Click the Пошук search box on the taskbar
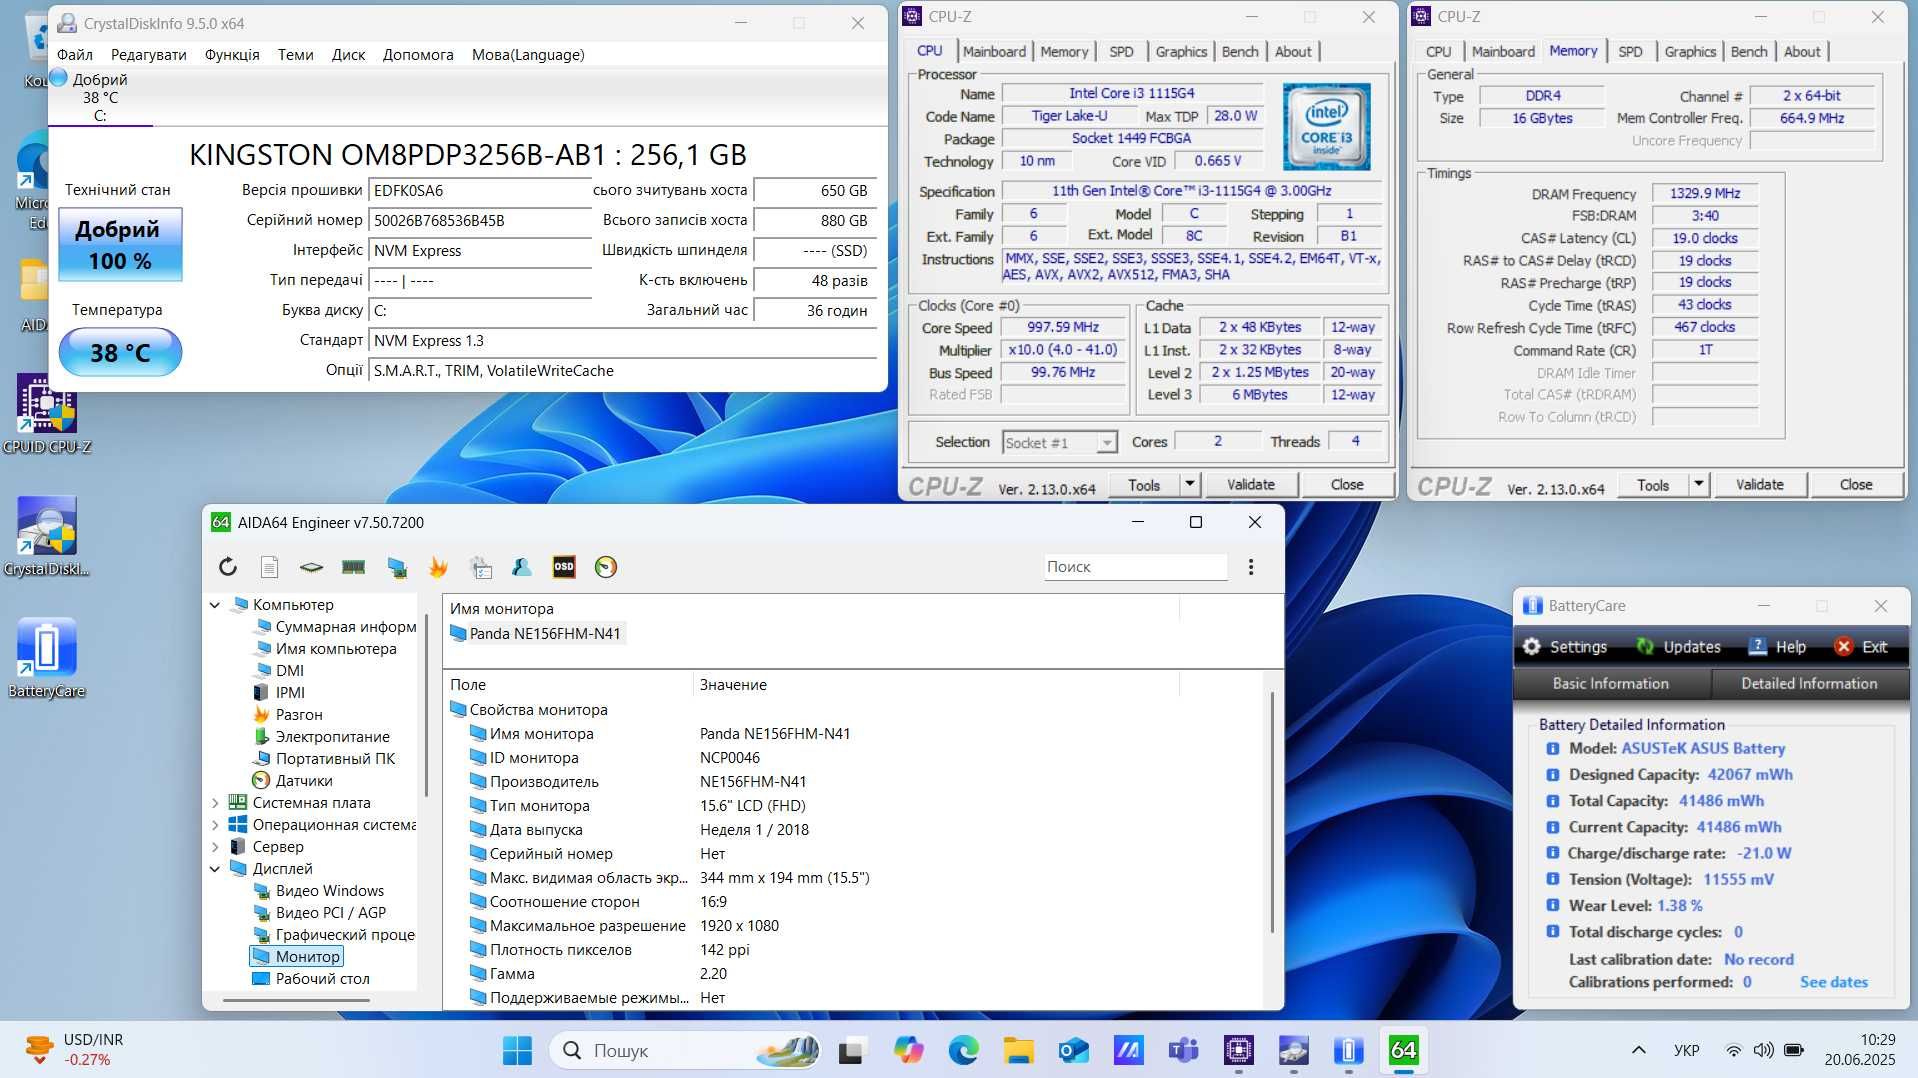Viewport: 1918px width, 1078px height. pos(686,1050)
